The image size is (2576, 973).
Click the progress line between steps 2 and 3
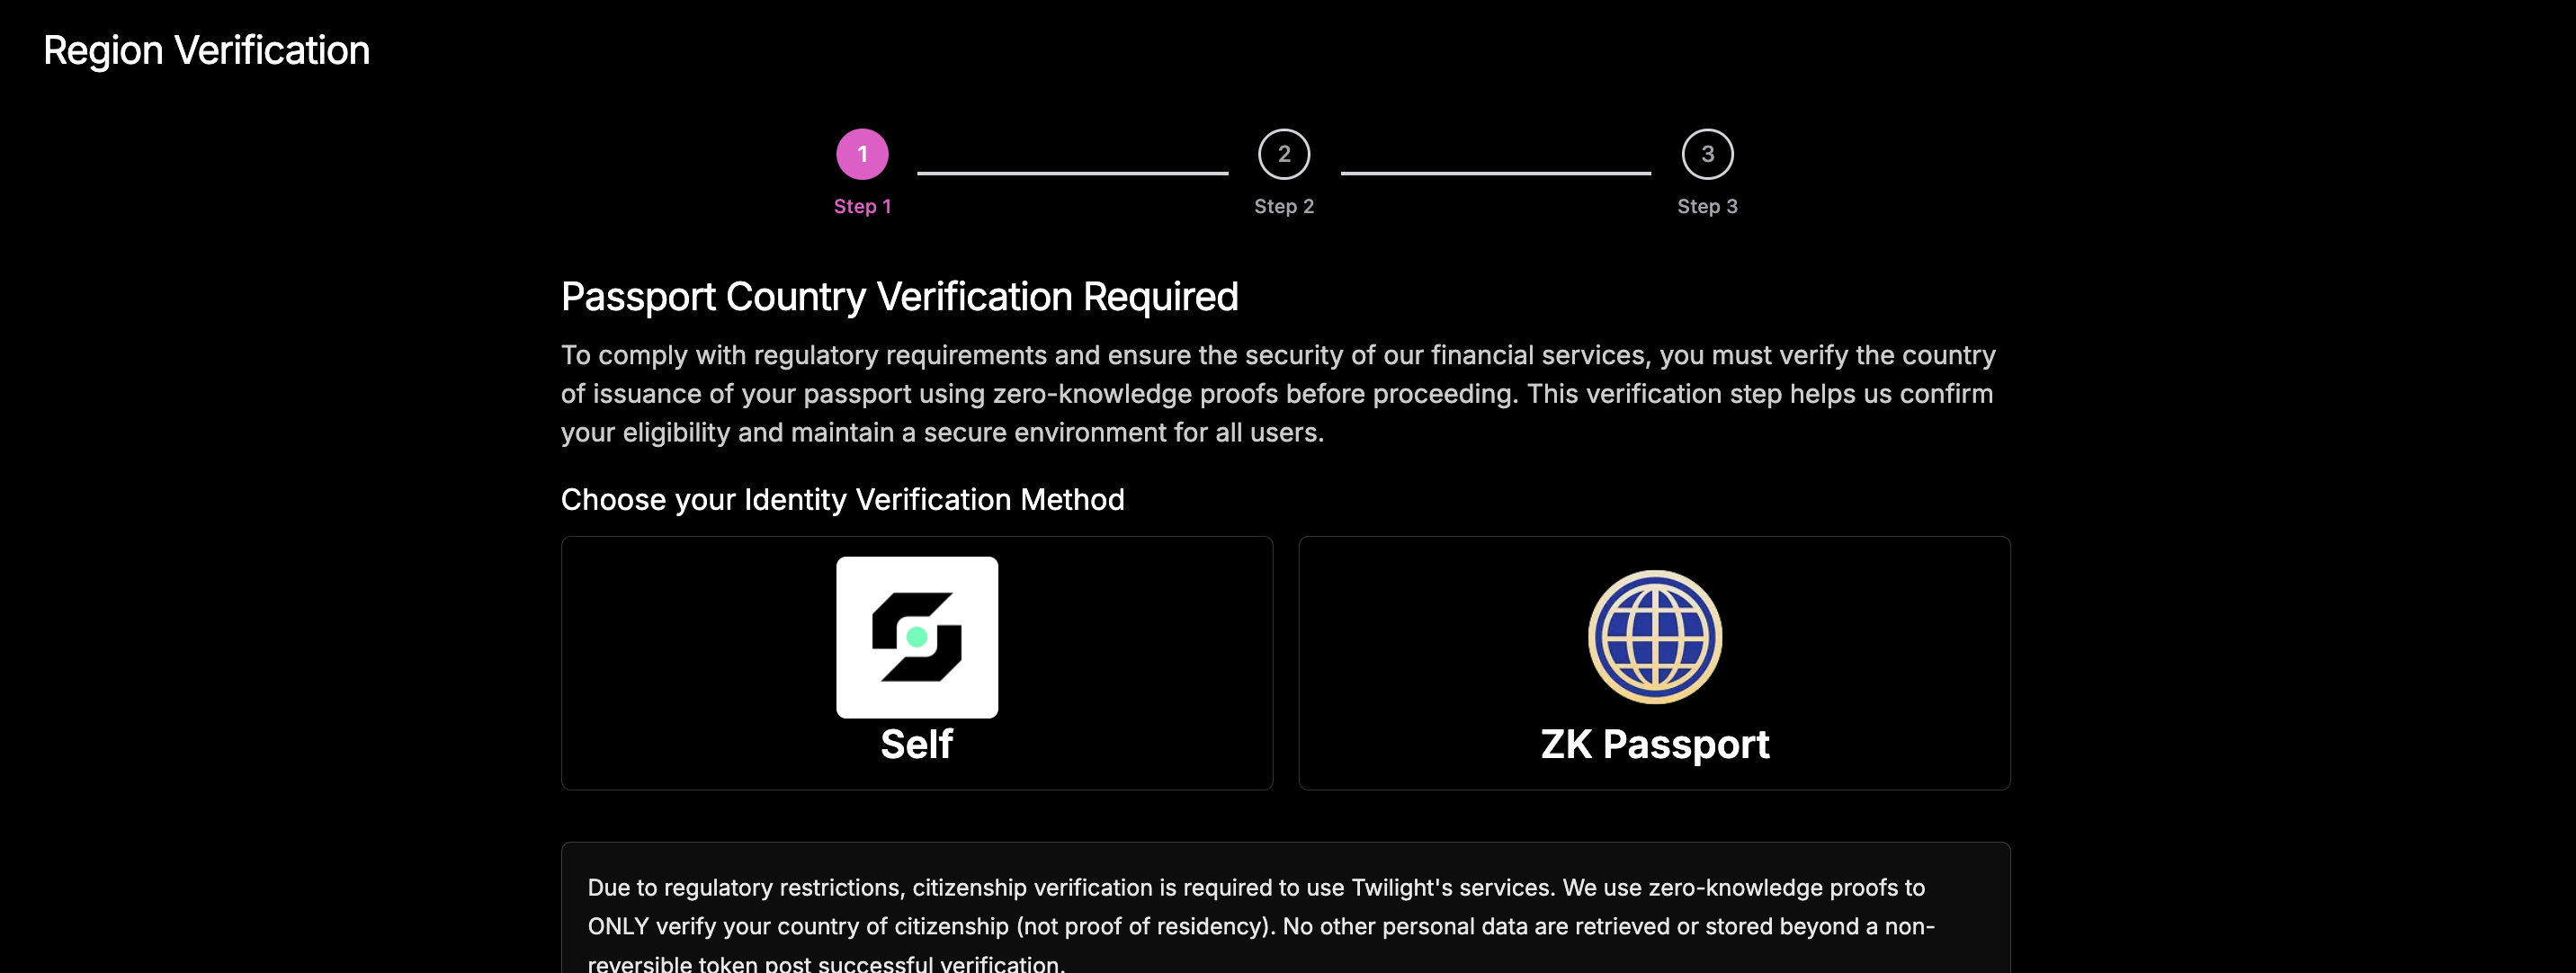click(x=1495, y=173)
